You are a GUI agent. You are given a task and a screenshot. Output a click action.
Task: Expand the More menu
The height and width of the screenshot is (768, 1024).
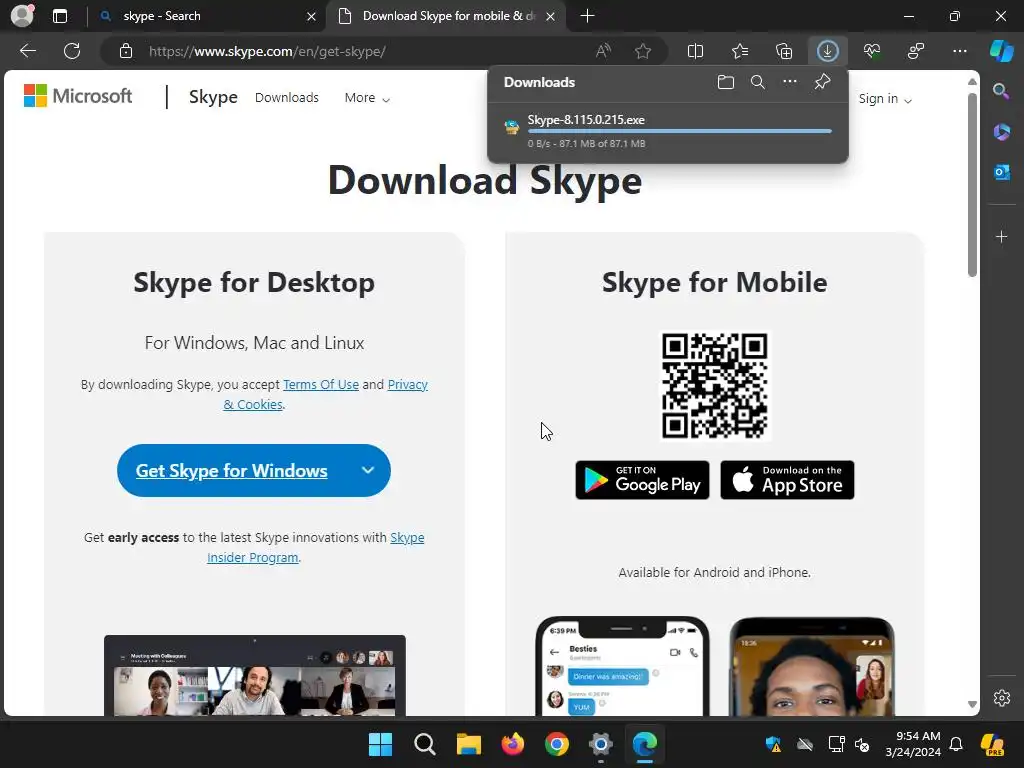click(367, 97)
